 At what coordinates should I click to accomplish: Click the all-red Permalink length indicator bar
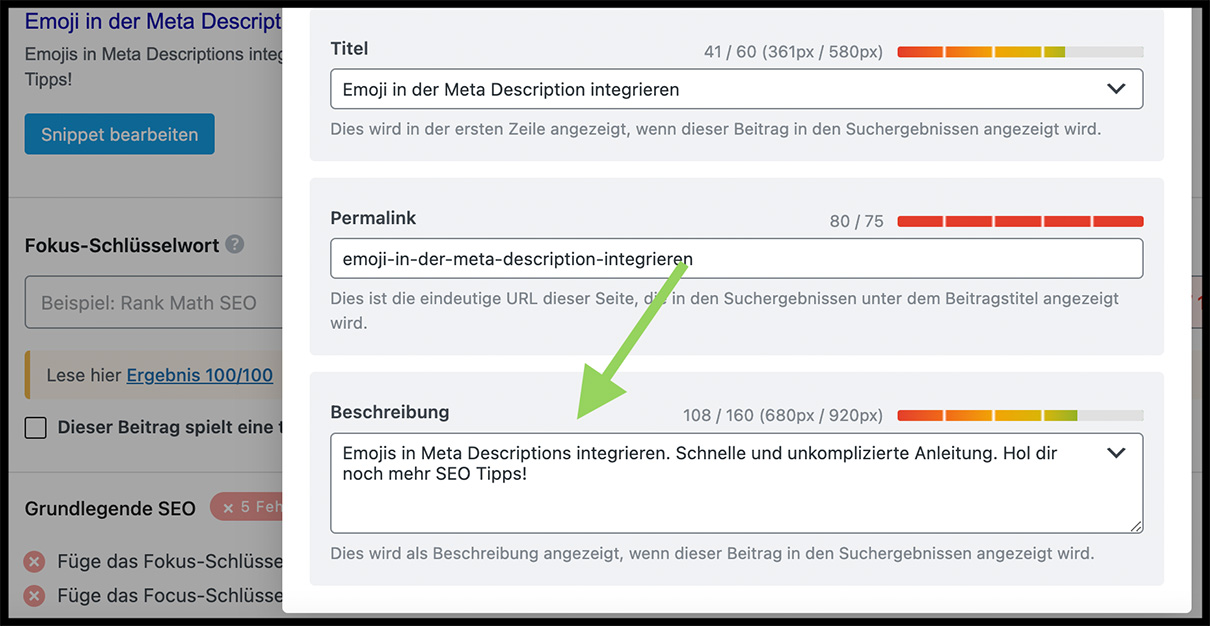click(1020, 221)
